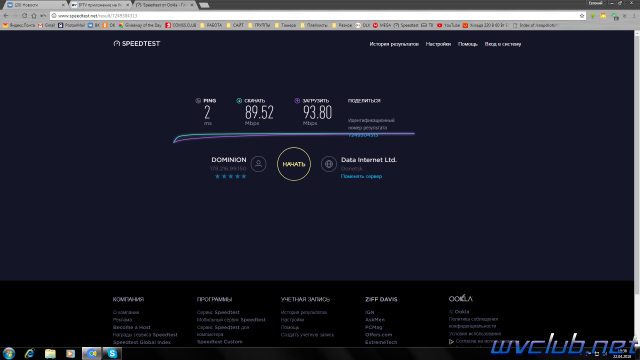This screenshot has height=360, width=640.
Task: Open the История результатов header link
Action: [x=394, y=44]
